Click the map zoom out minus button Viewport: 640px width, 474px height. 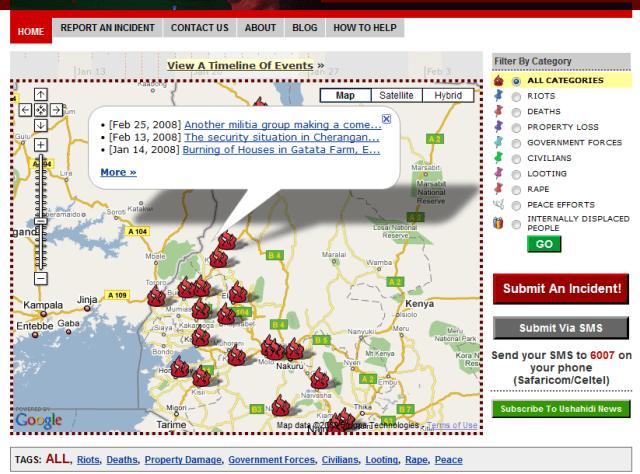click(x=41, y=279)
